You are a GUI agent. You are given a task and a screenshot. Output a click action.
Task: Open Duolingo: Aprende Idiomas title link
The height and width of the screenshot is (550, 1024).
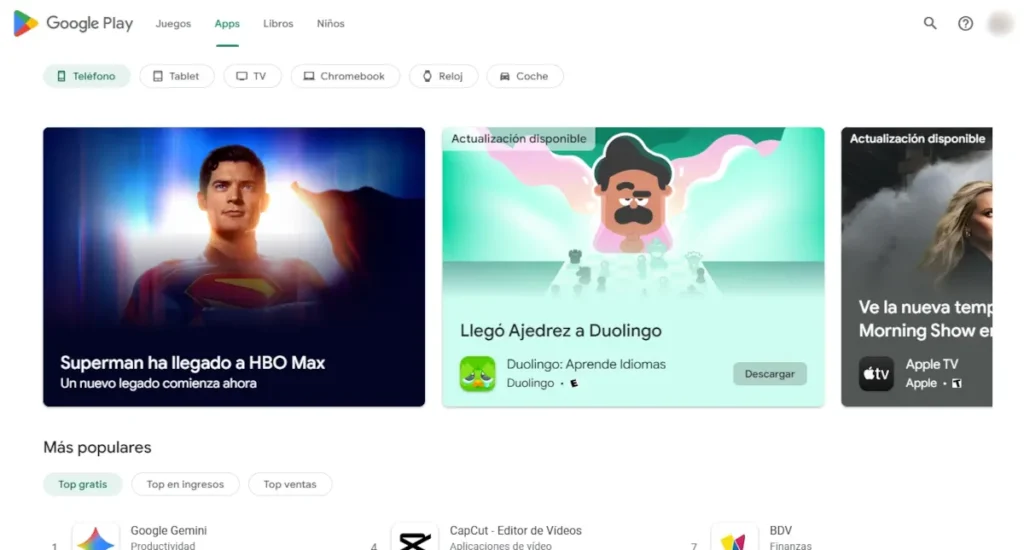coord(586,364)
